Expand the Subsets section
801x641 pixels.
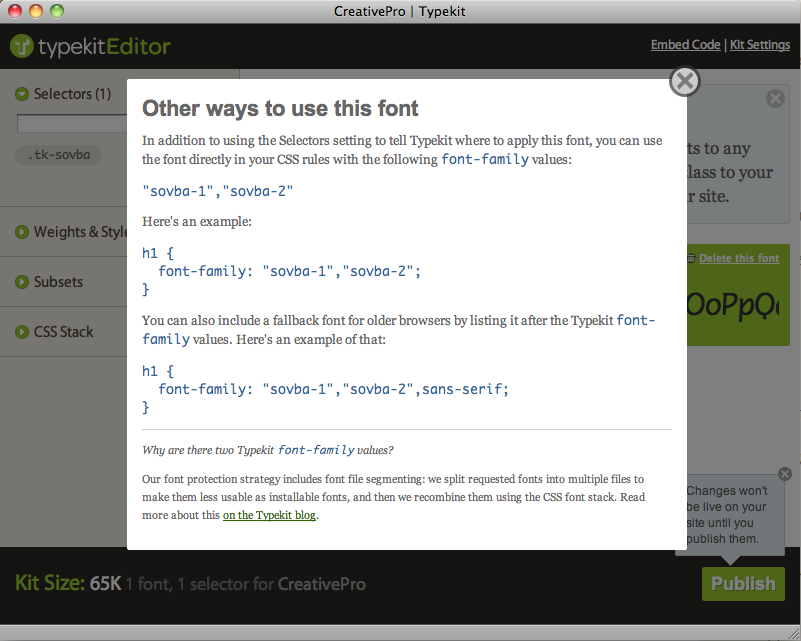(22, 282)
